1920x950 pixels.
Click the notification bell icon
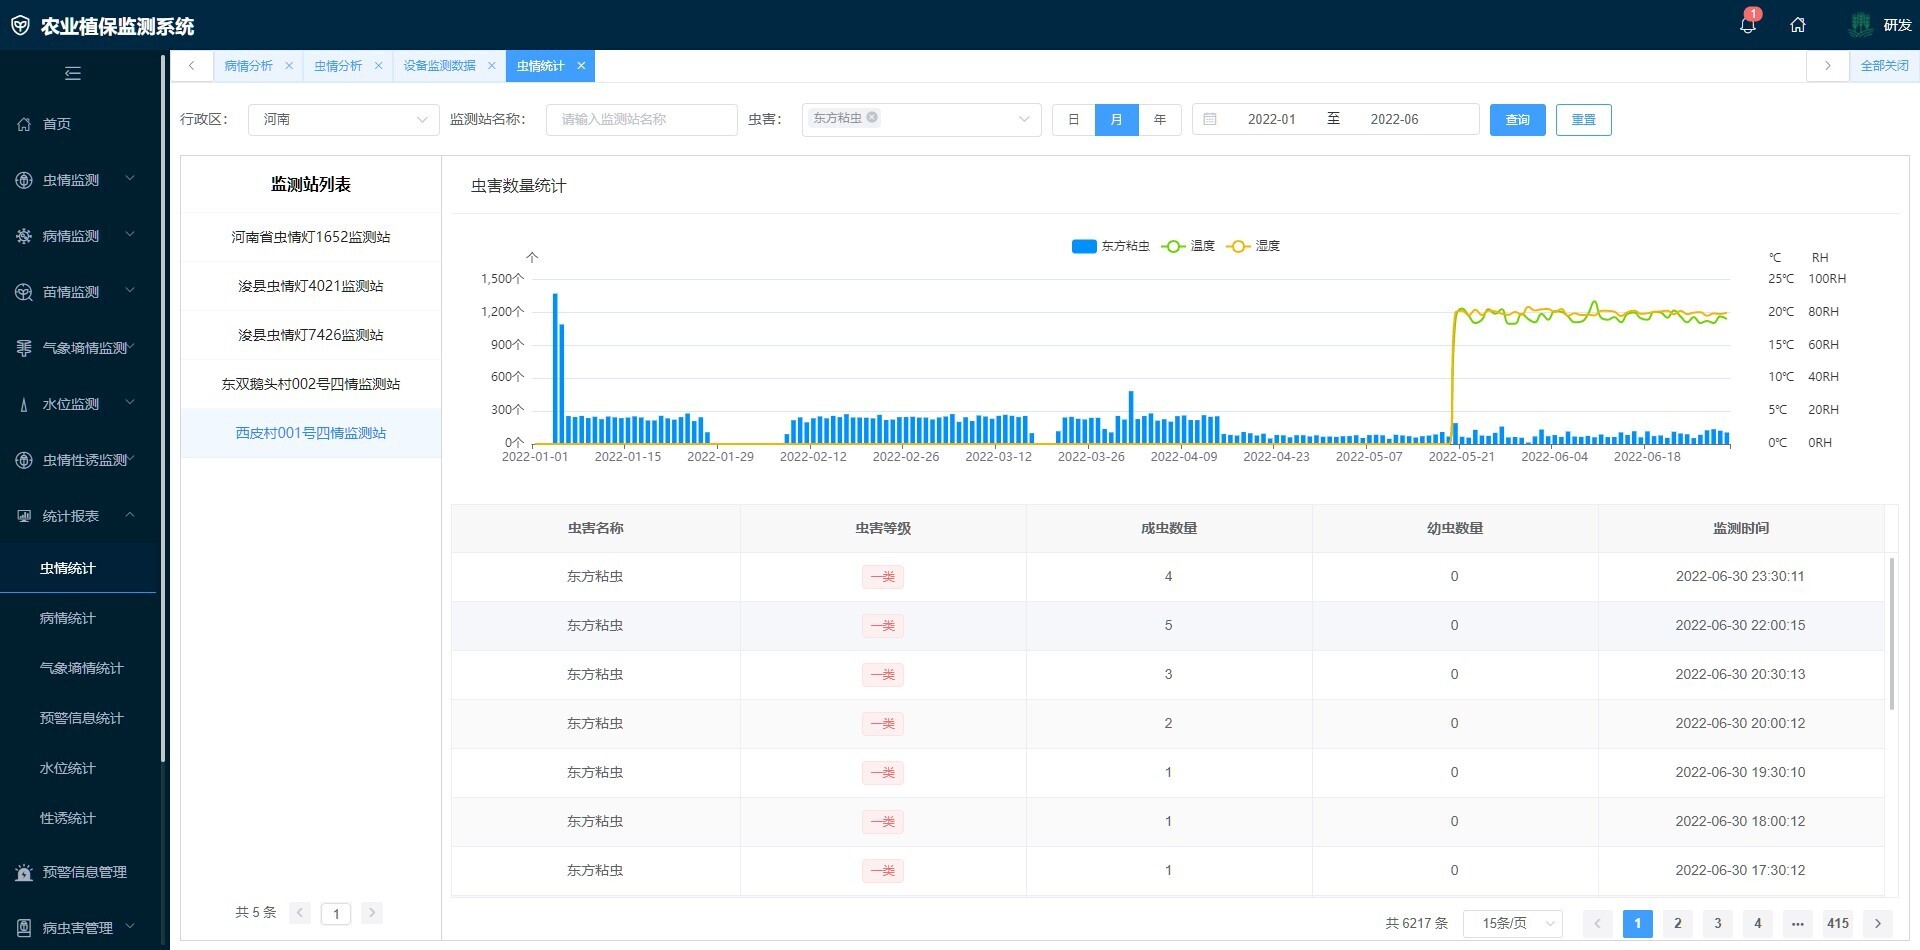1747,25
